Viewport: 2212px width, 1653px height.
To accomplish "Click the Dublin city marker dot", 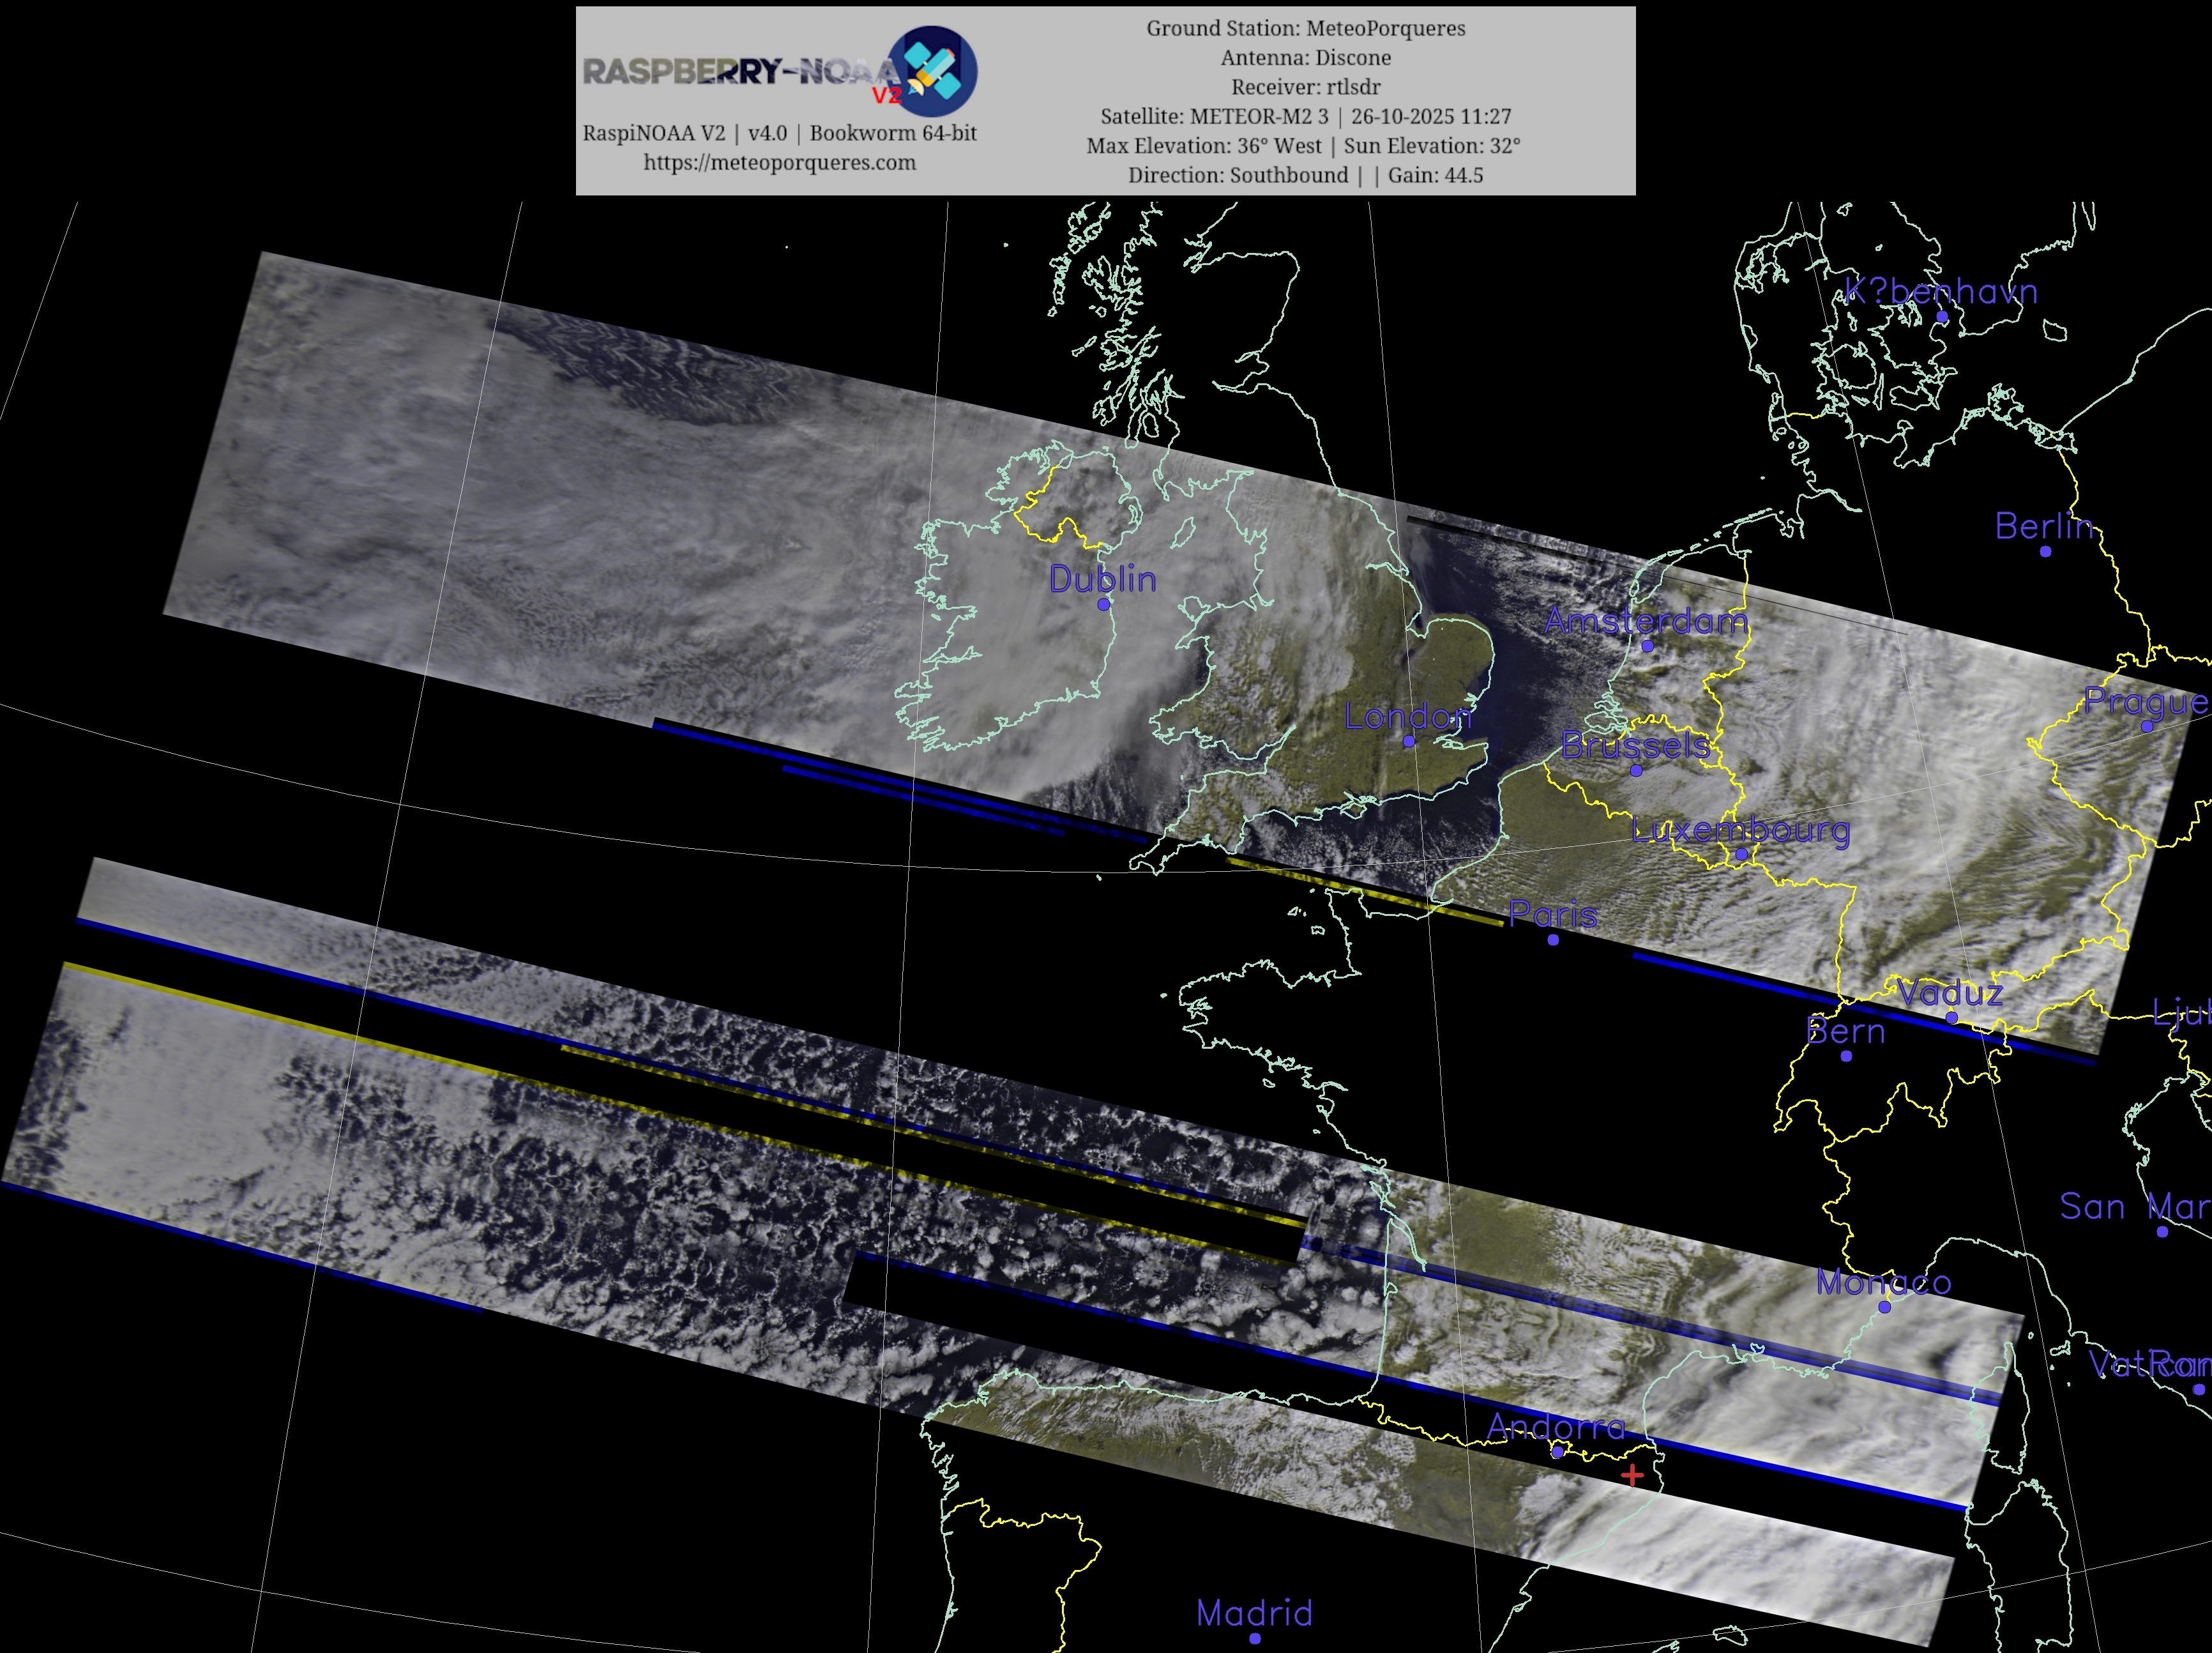I will coord(1104,604).
